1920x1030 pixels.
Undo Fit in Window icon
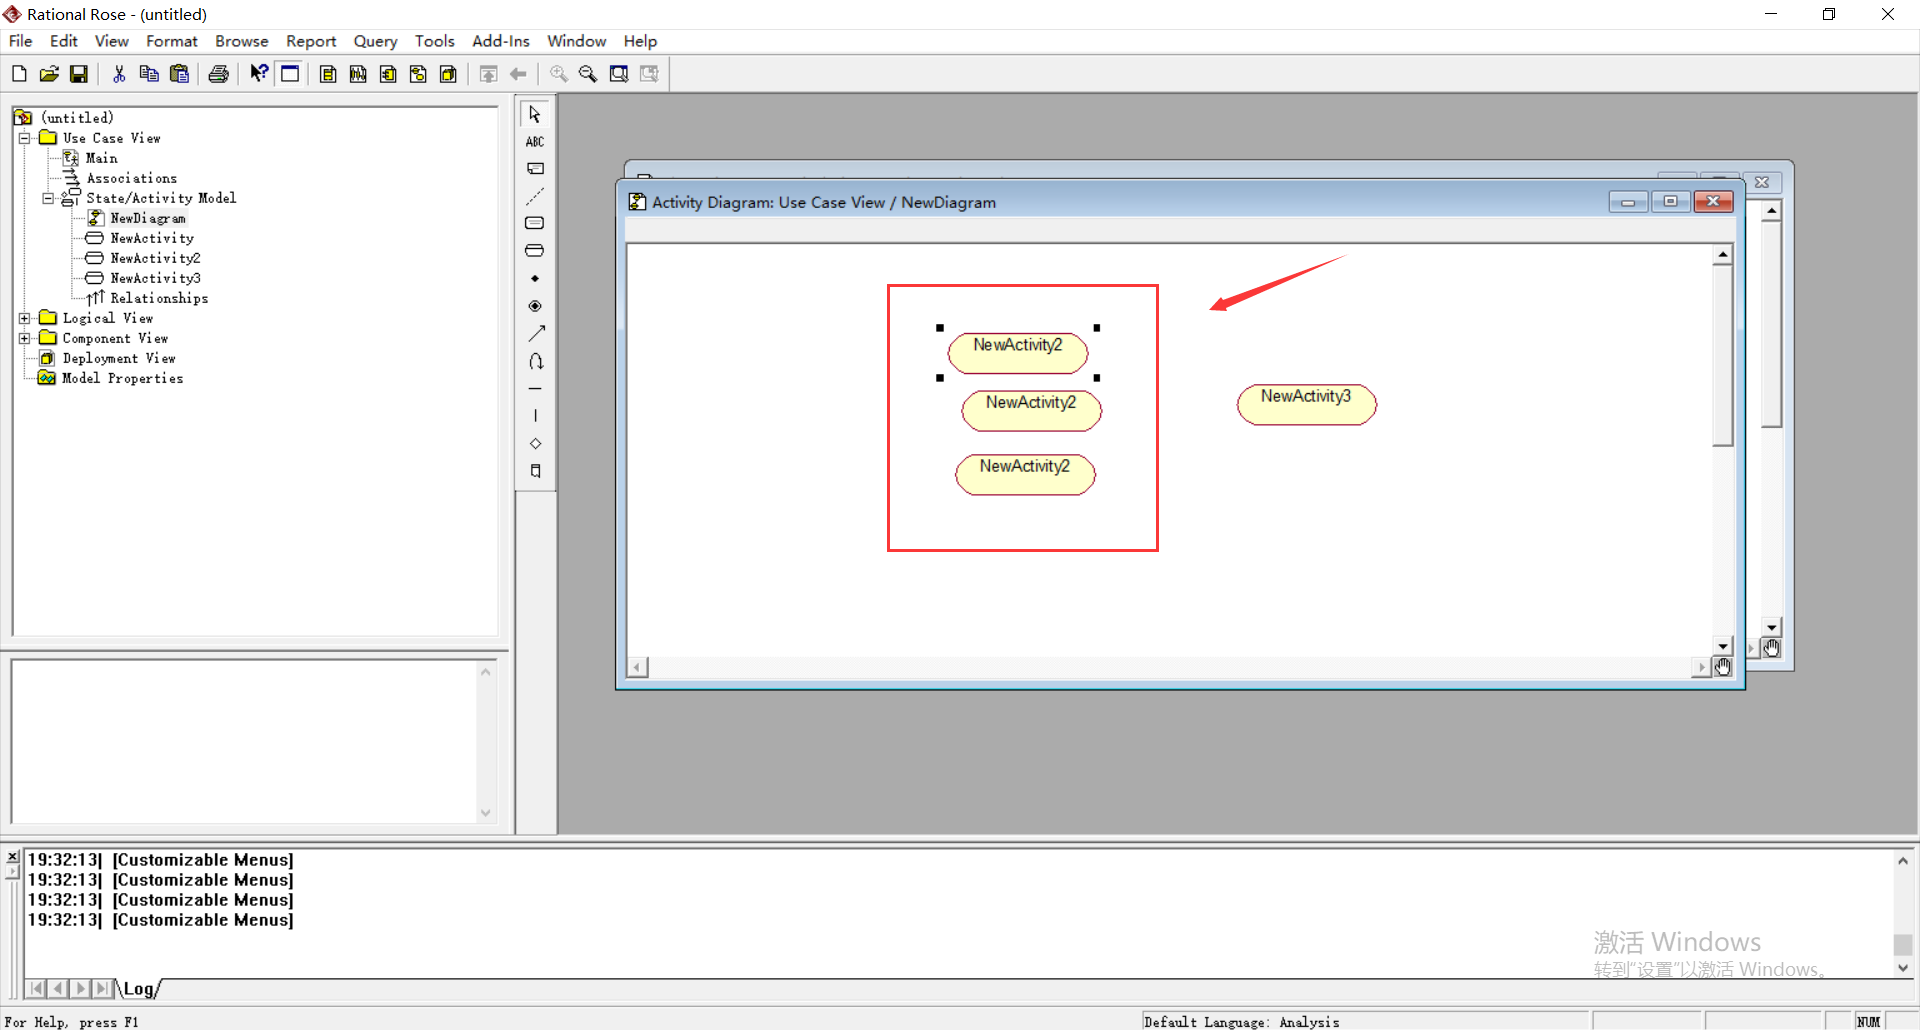(649, 74)
